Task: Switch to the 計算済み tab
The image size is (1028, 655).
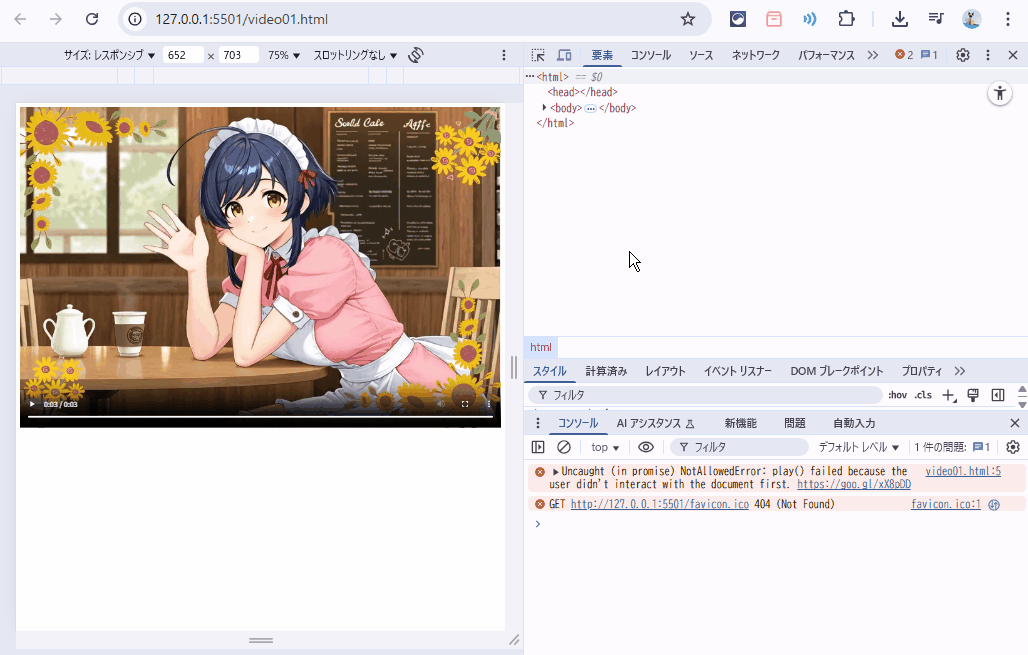Action: tap(606, 371)
